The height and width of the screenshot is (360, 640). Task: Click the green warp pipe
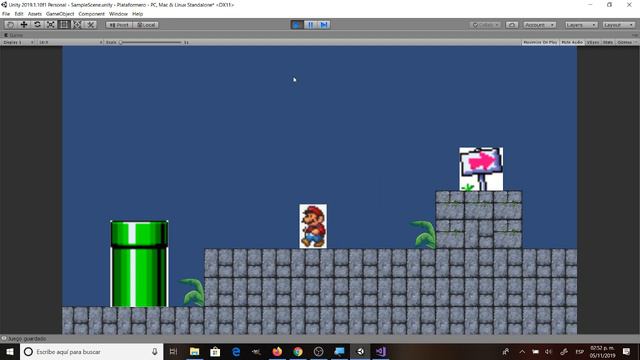click(x=139, y=264)
